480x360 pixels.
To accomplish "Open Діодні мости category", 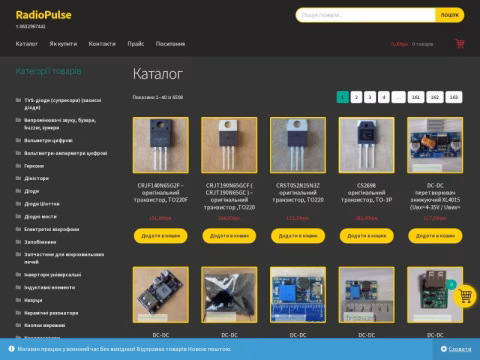I will point(40,217).
